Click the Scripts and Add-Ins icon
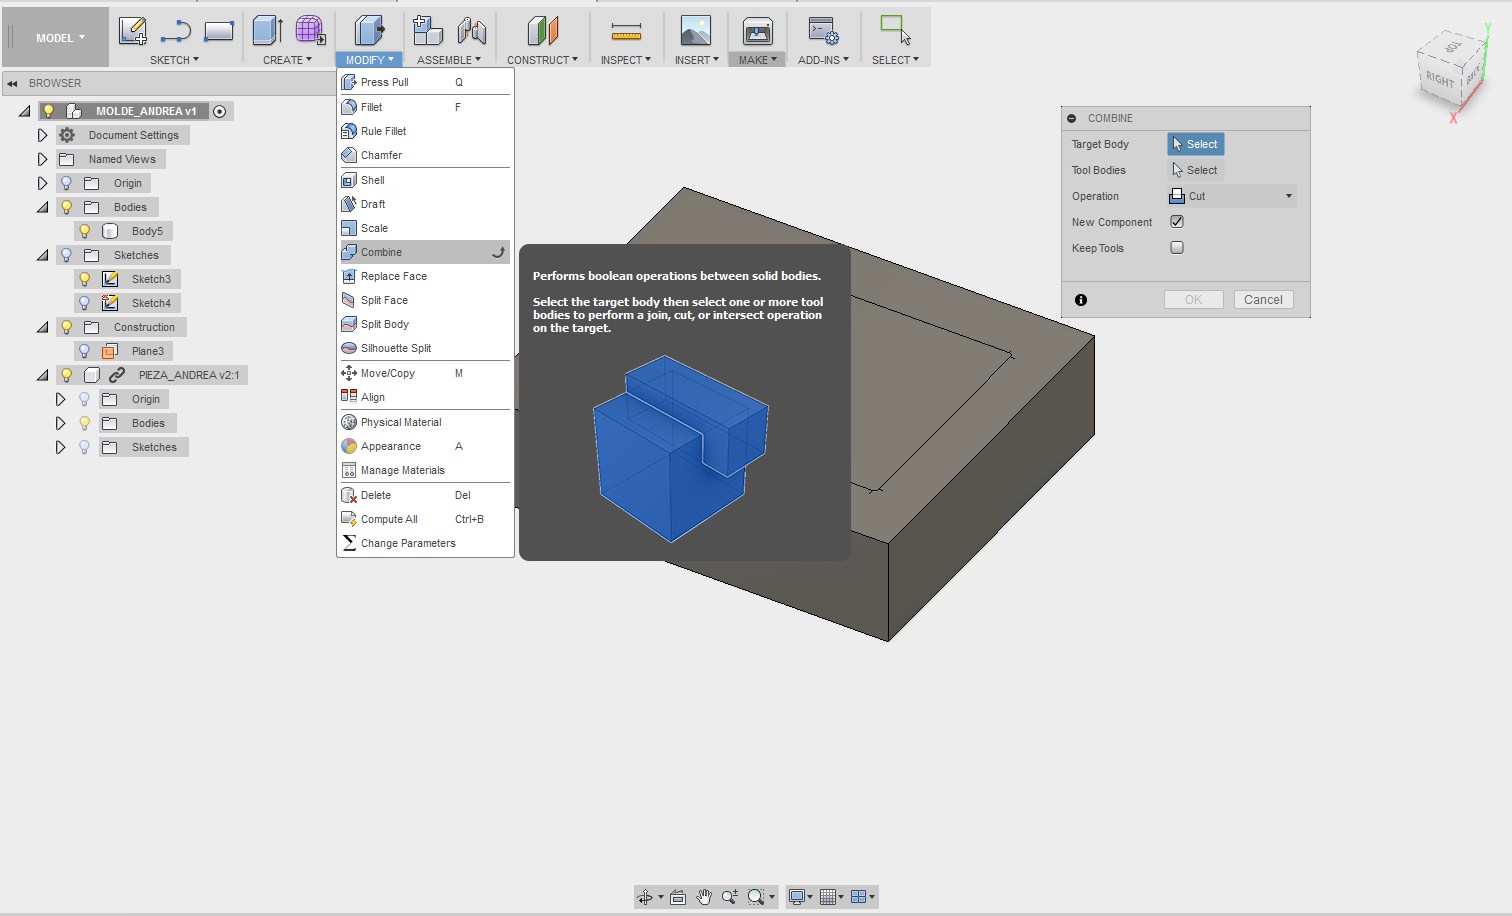 pos(823,32)
